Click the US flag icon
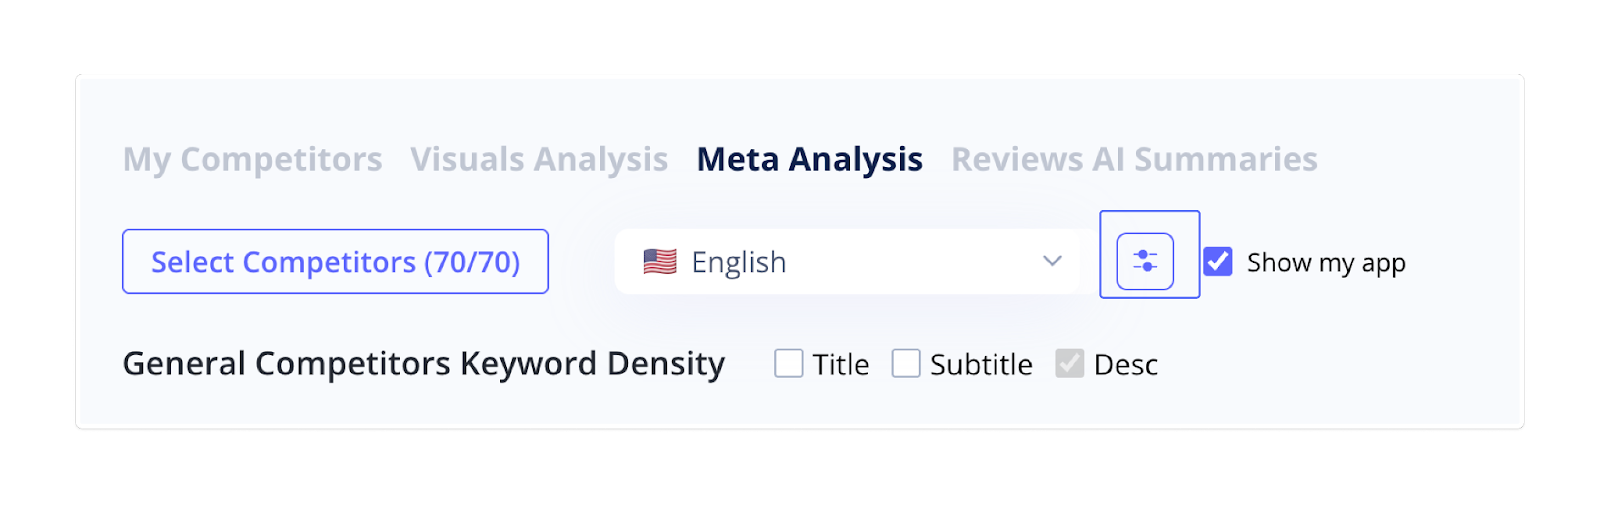 (660, 262)
